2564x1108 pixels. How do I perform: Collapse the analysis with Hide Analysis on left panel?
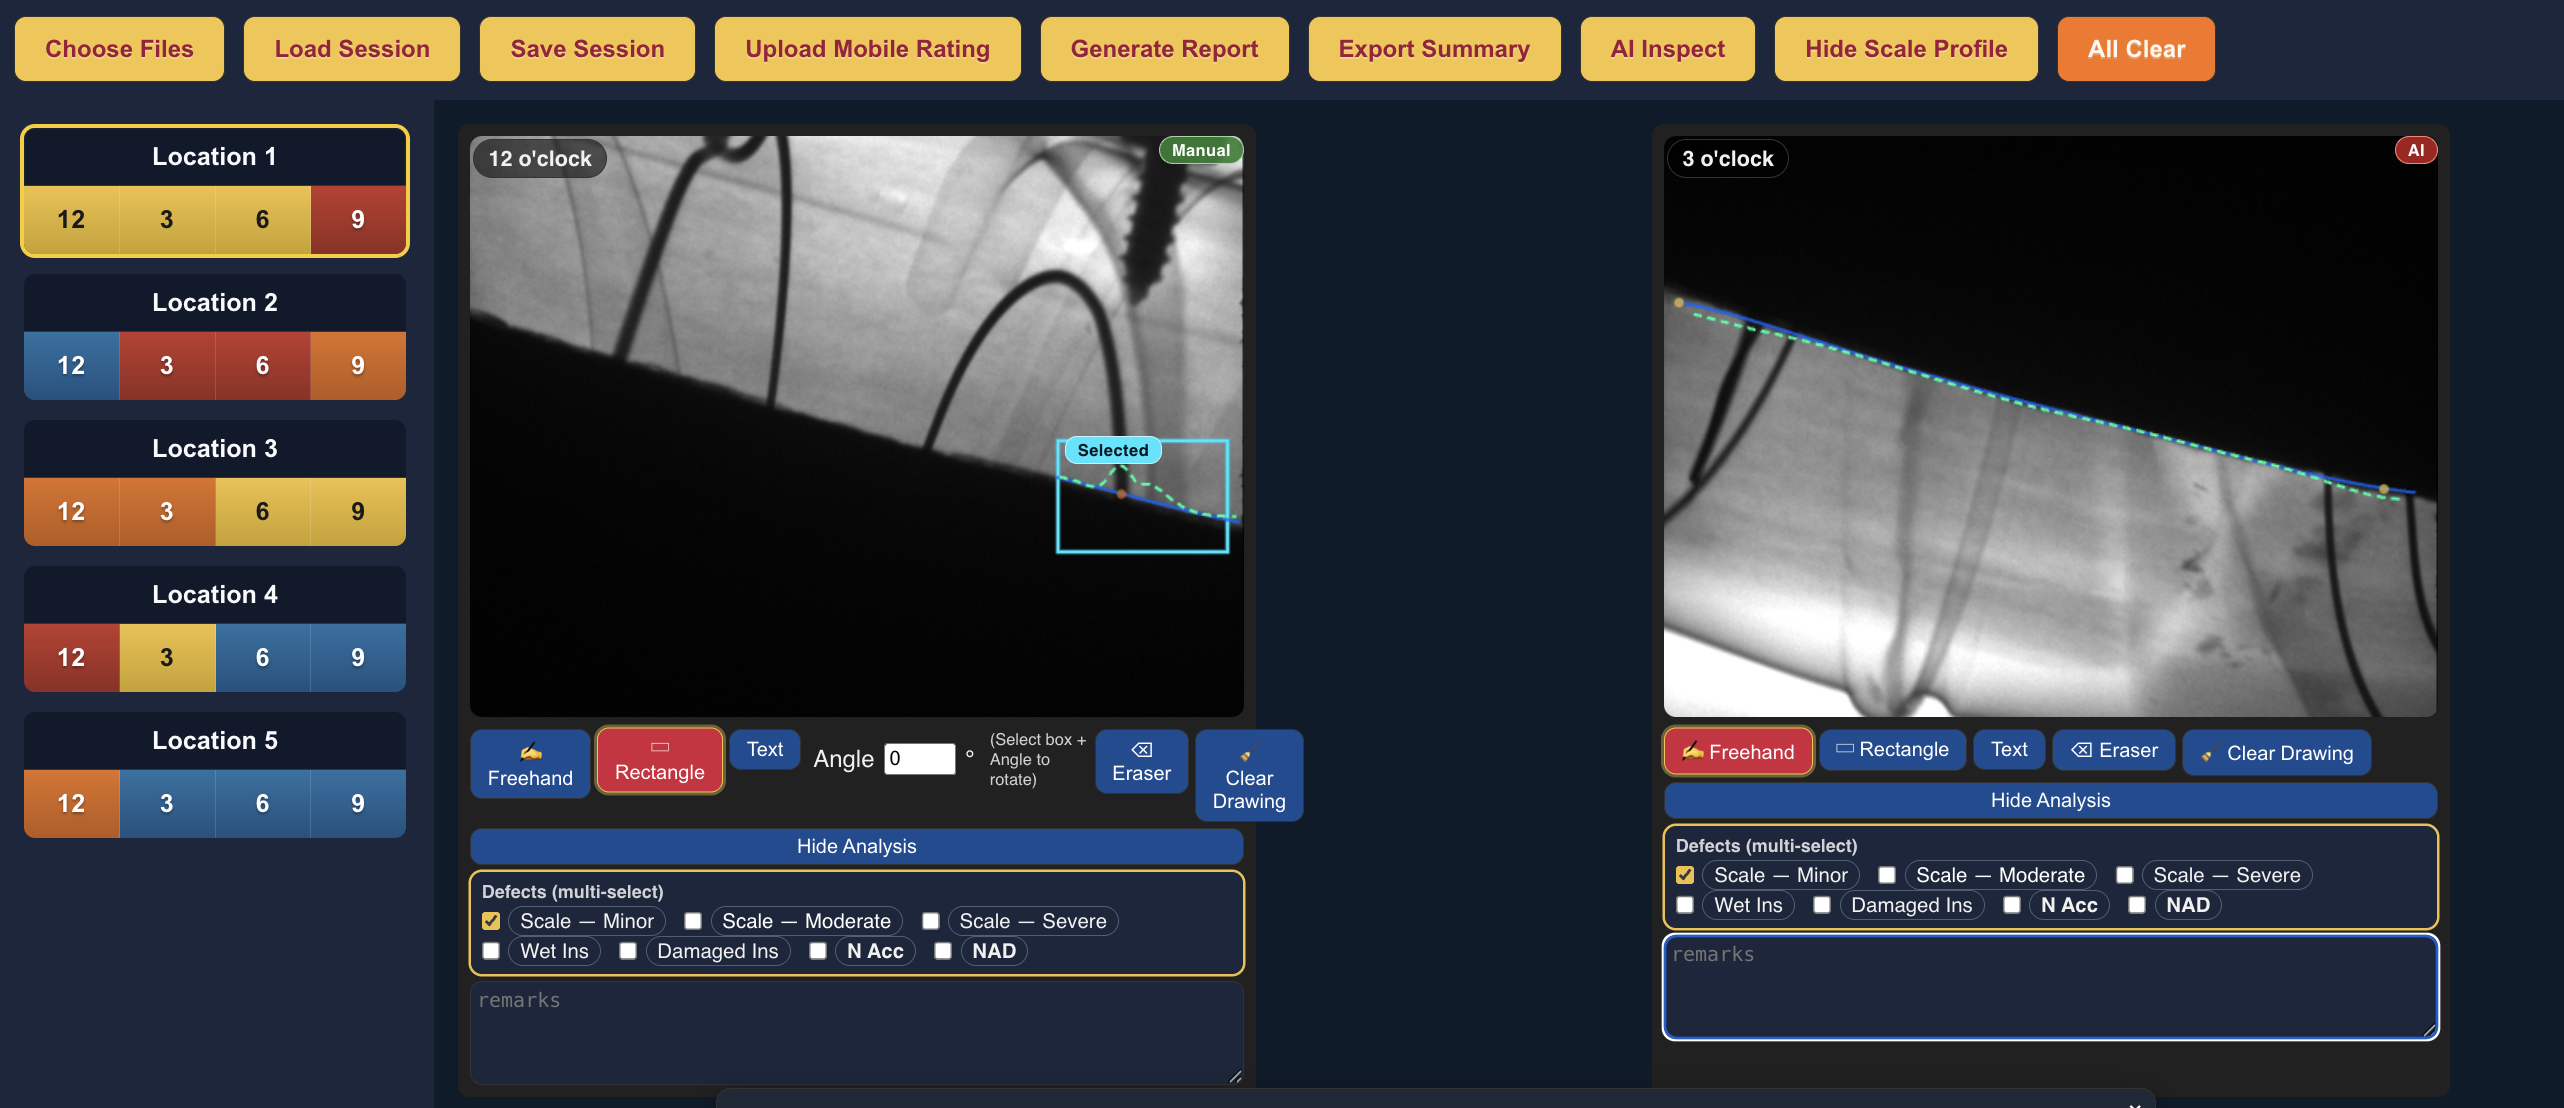pyautogui.click(x=855, y=846)
